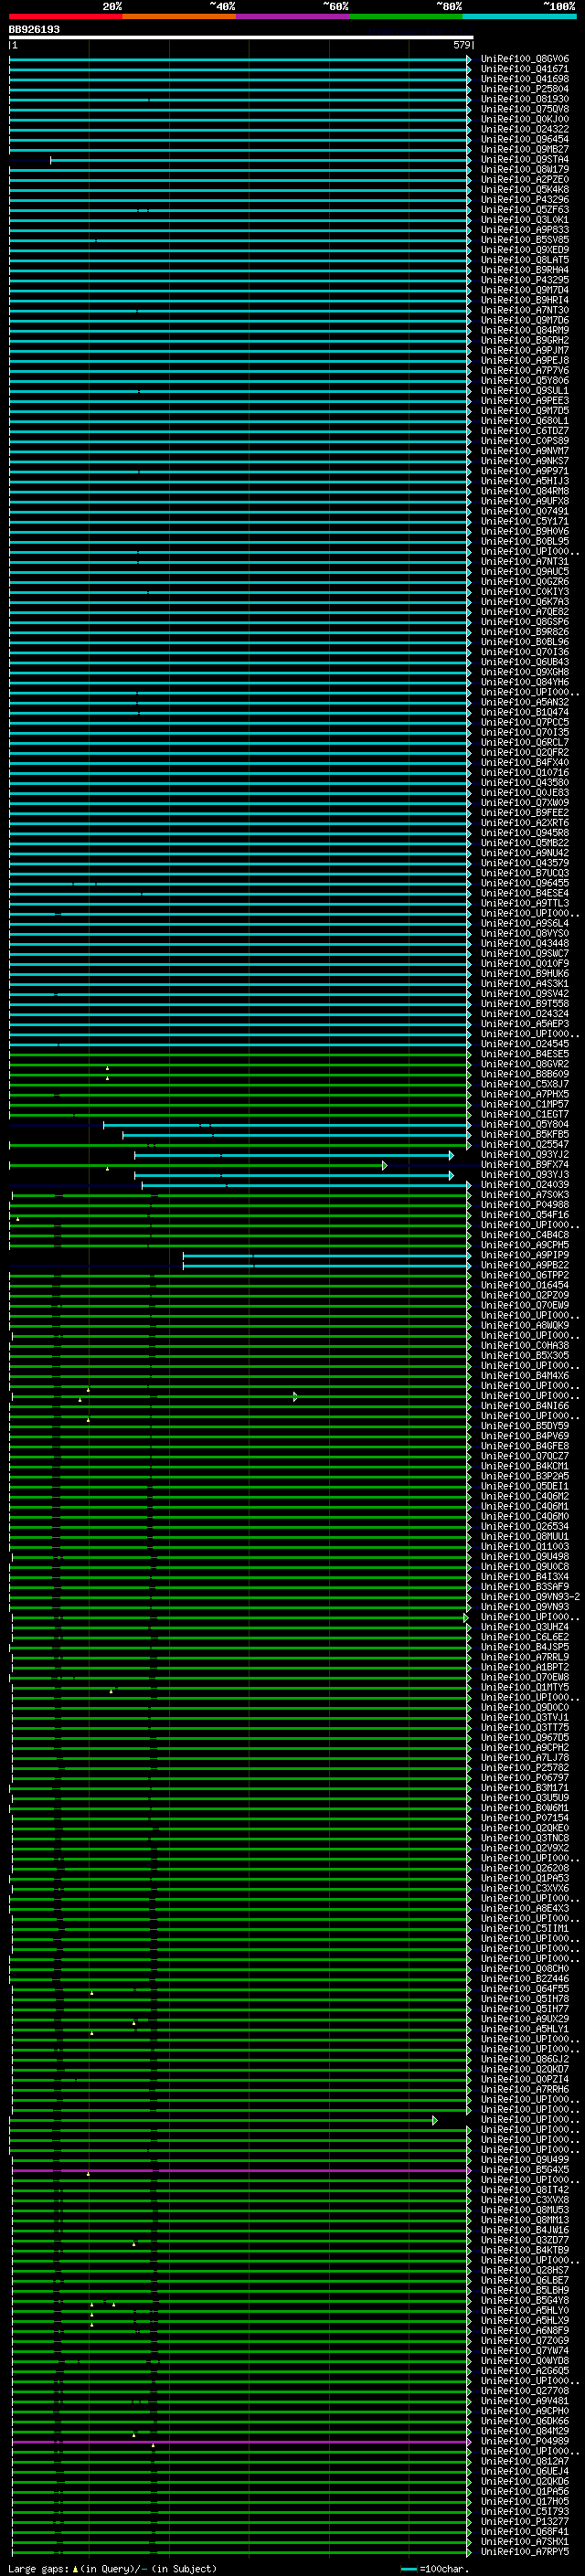
Task: Click the purple ~60% identity legend segment
Action: pos(293,16)
